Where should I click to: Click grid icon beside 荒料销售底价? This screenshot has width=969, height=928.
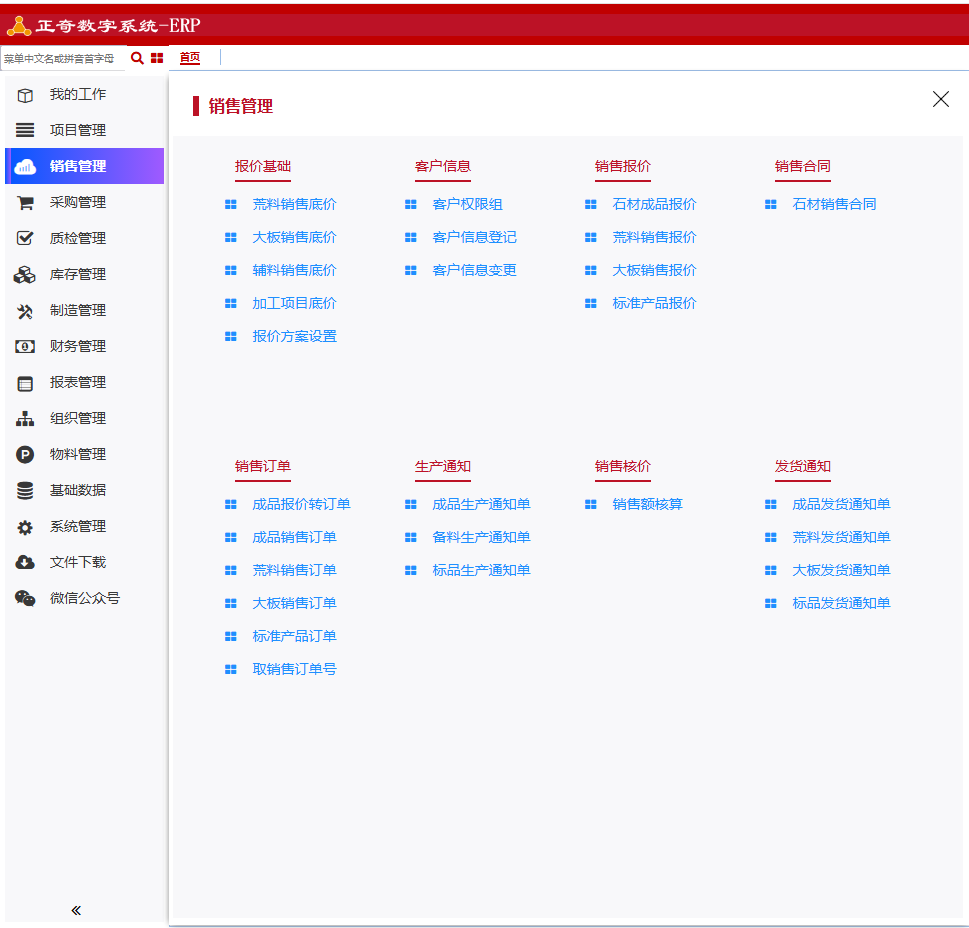231,205
